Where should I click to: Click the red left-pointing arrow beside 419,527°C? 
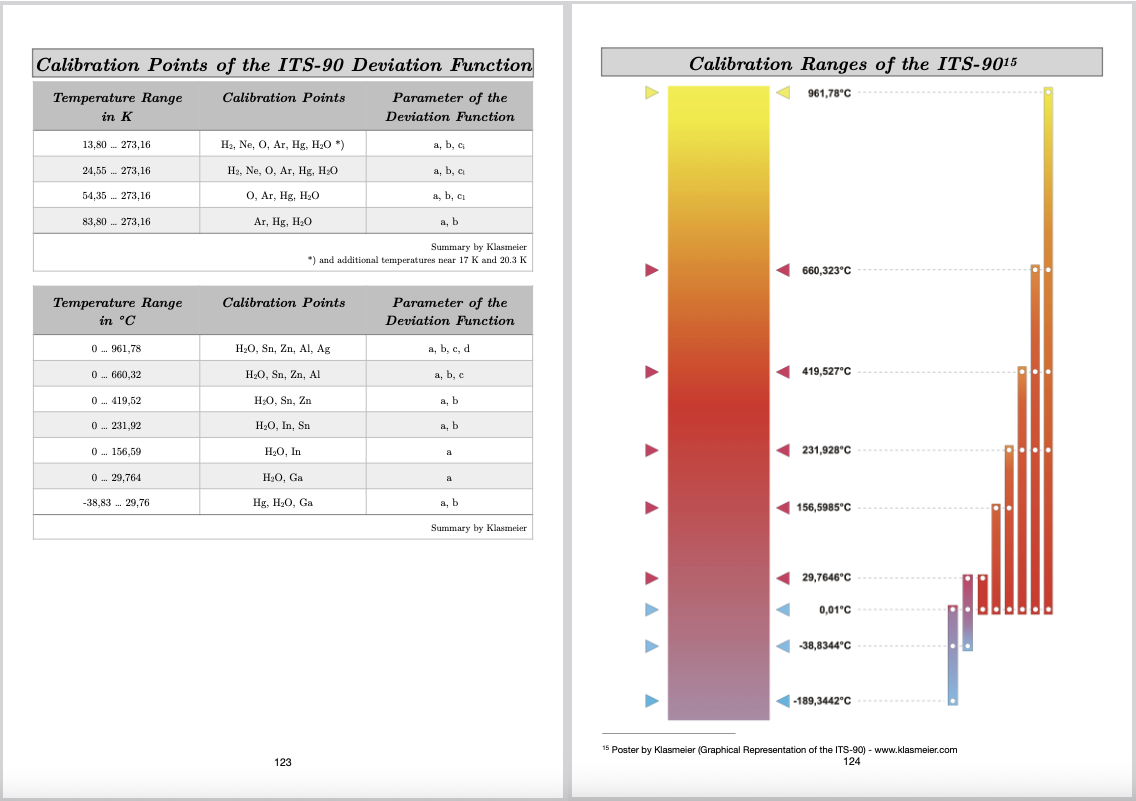click(x=784, y=372)
